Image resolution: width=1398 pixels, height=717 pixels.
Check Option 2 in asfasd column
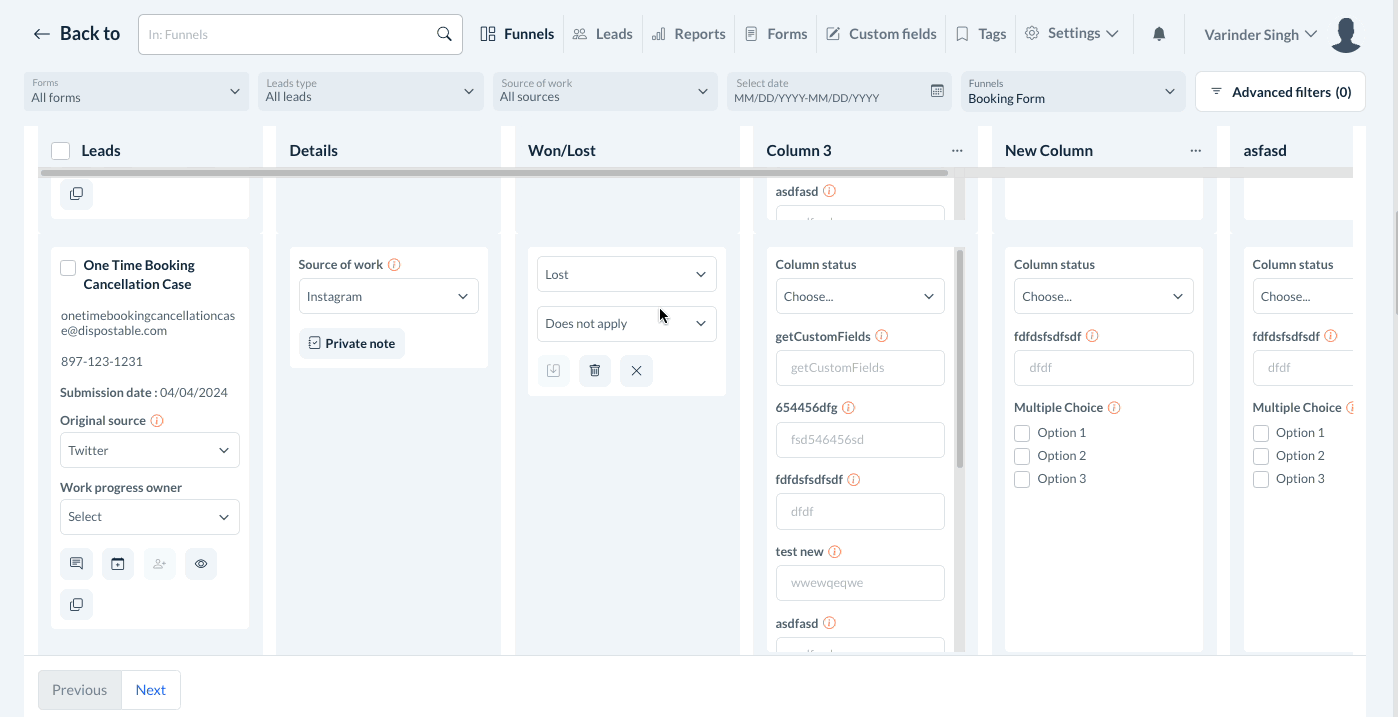point(1261,456)
